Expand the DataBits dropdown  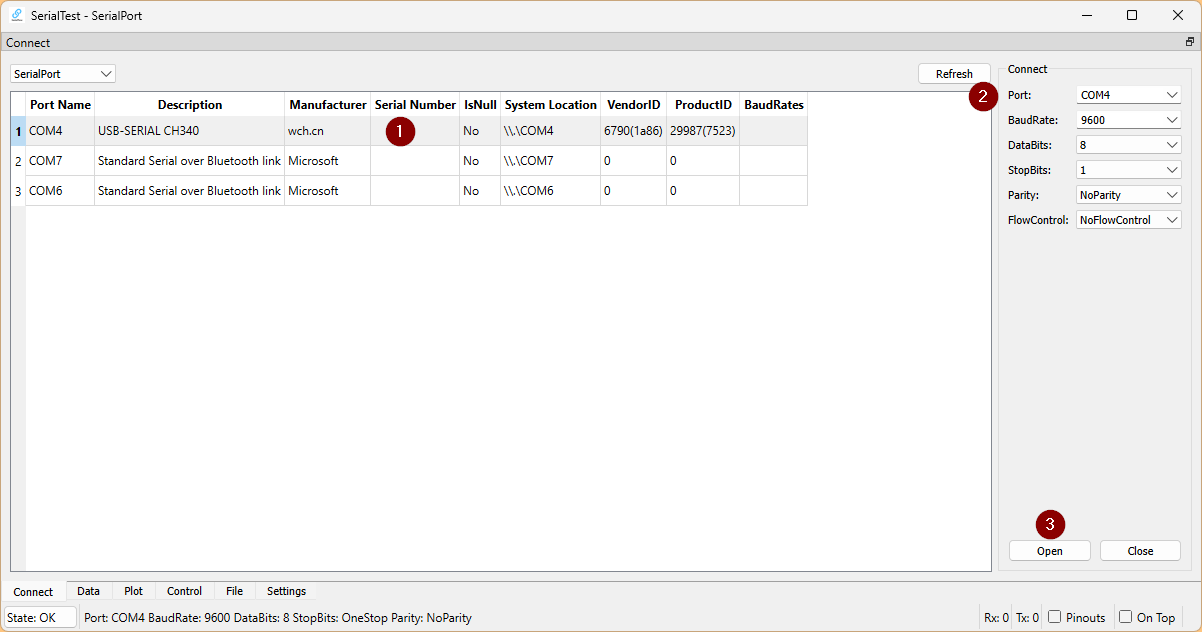1129,145
